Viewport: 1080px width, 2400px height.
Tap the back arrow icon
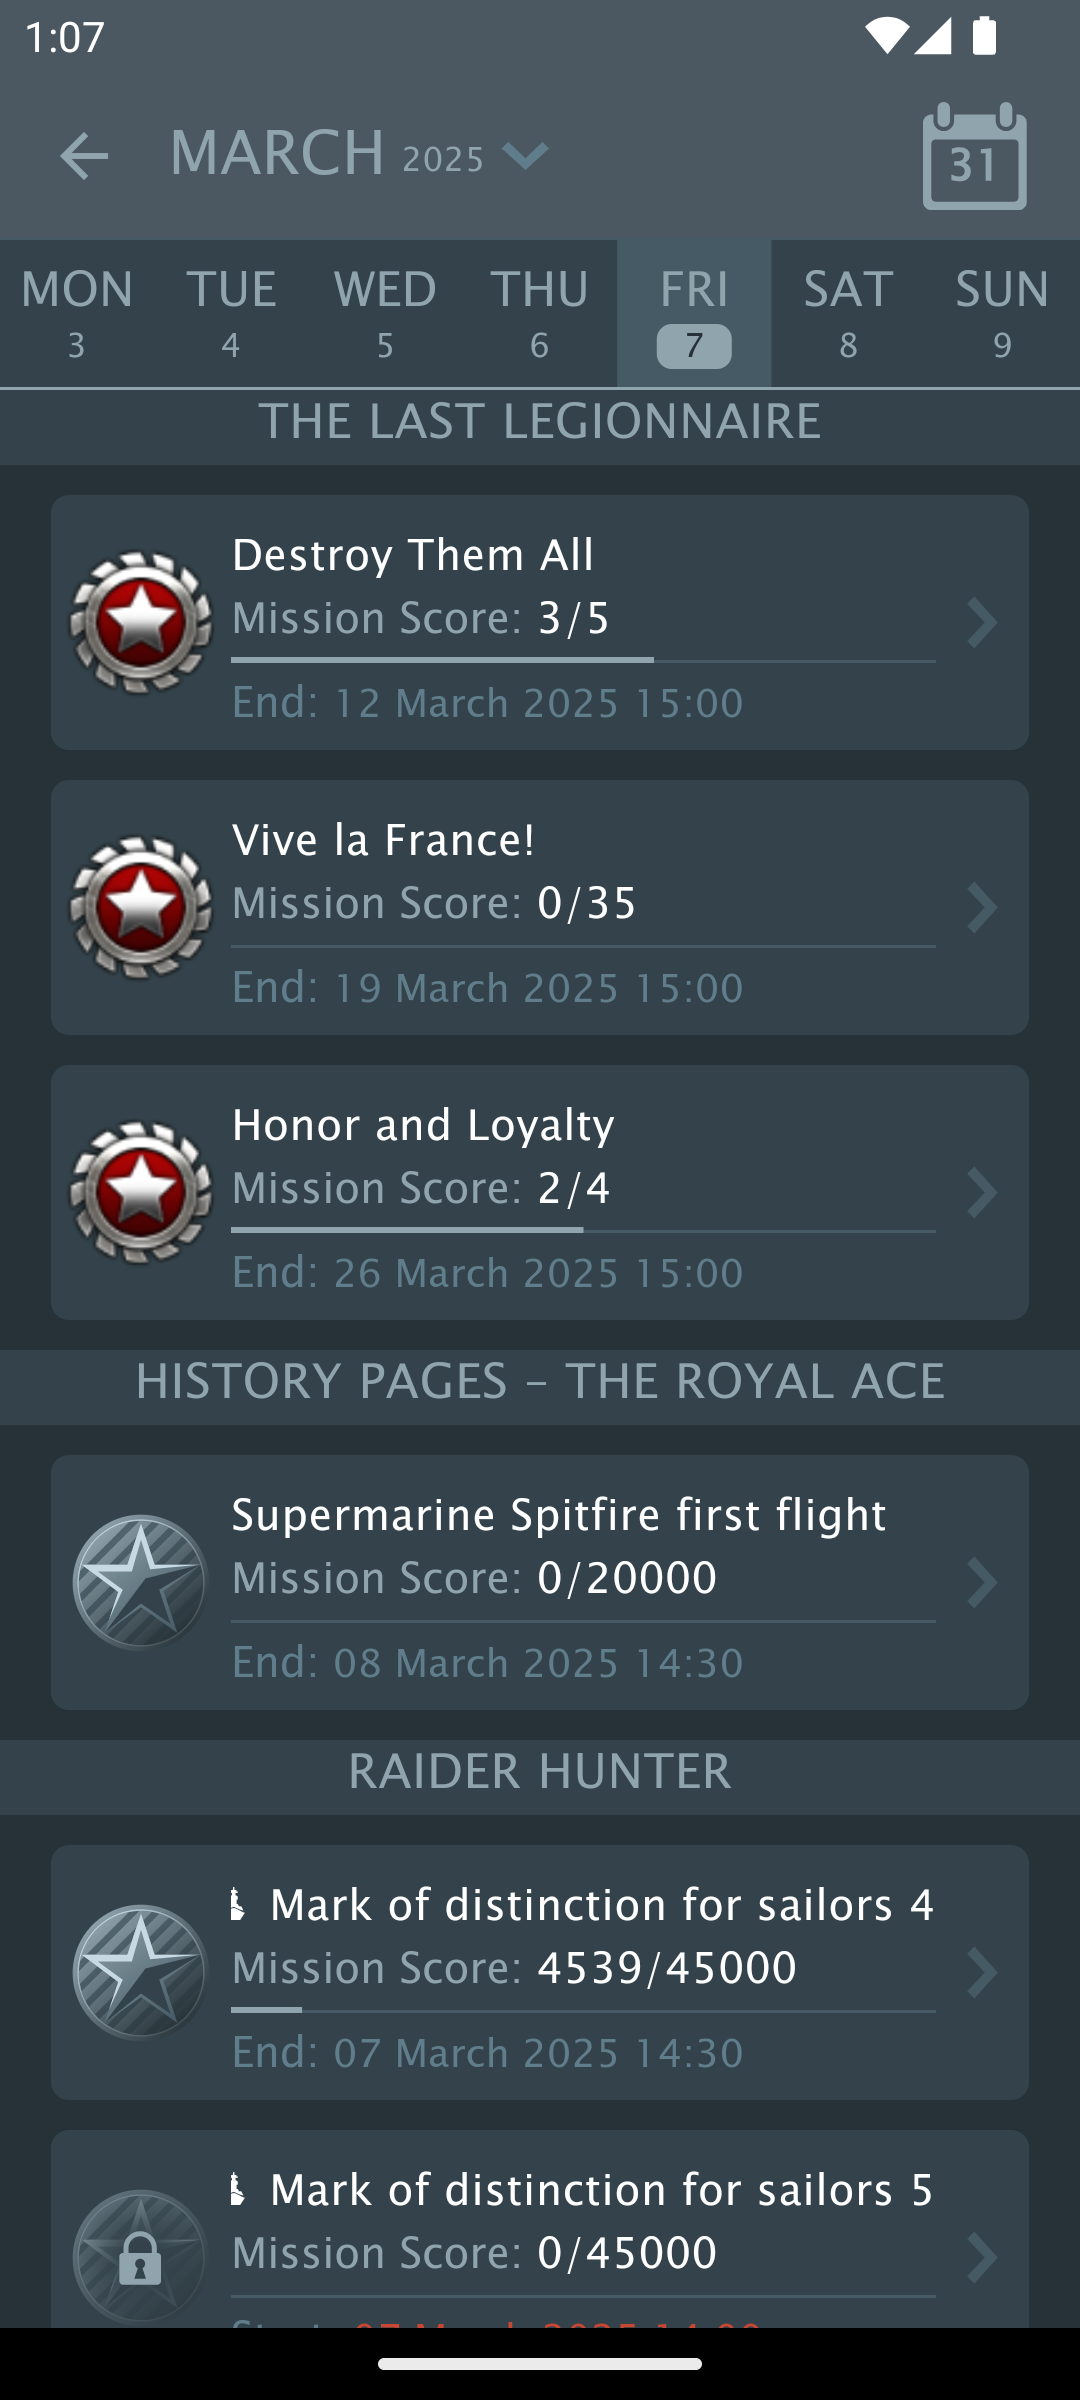[84, 156]
